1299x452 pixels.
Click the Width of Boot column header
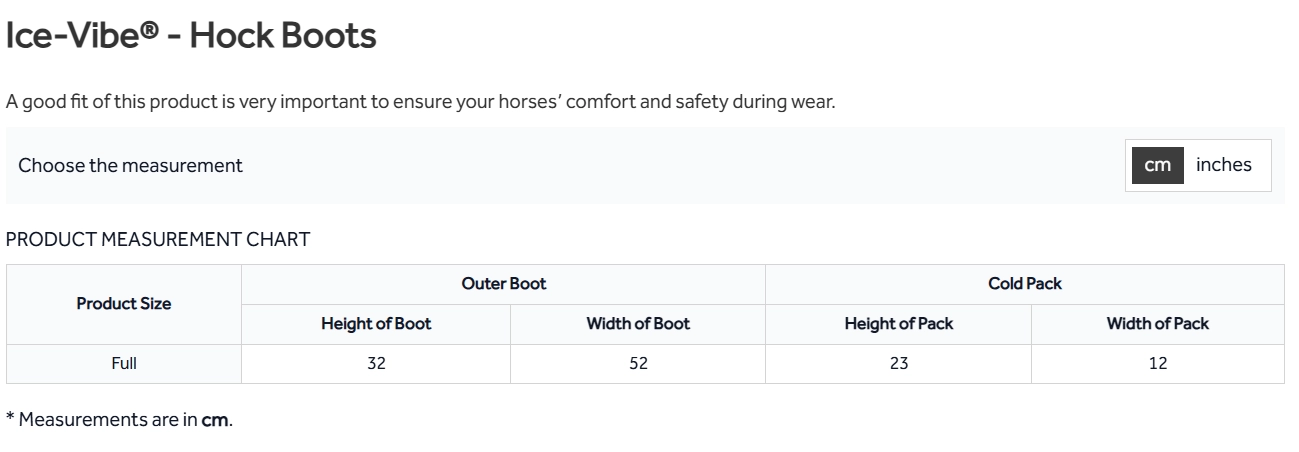click(x=638, y=324)
